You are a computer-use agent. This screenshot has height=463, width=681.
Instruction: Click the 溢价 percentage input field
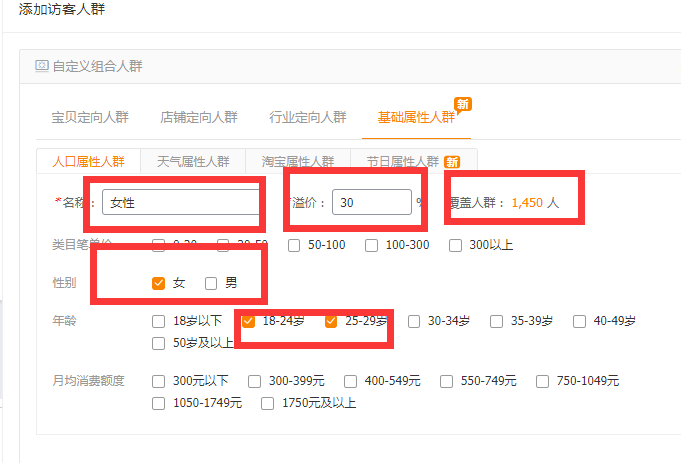(371, 202)
